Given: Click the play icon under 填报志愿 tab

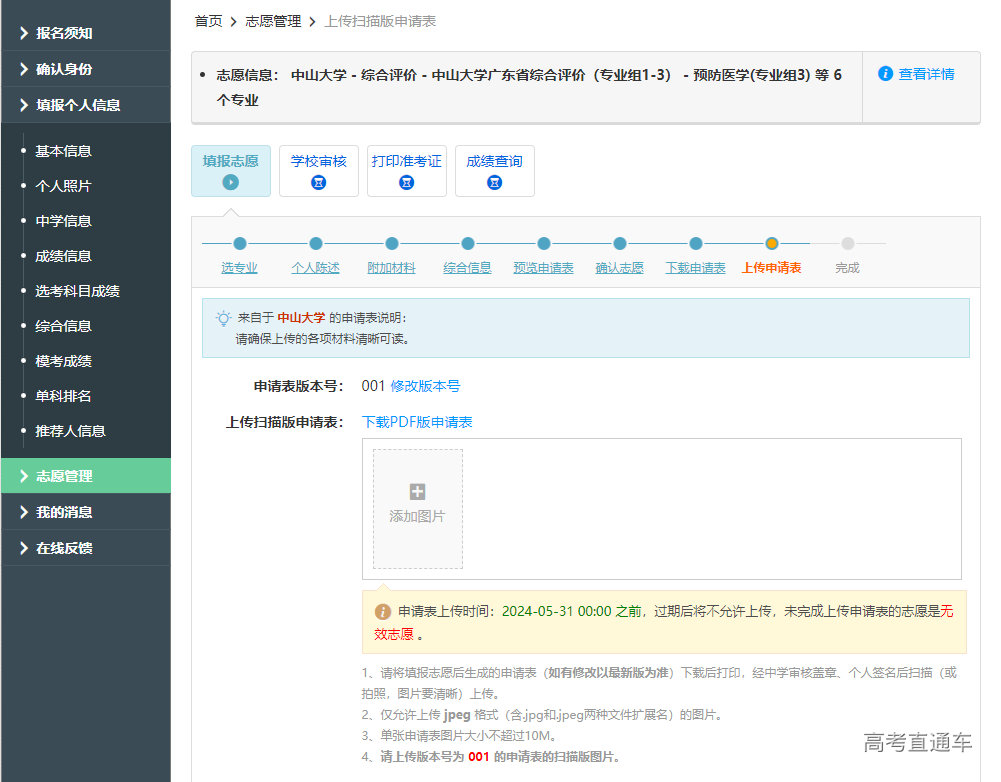Looking at the screenshot, I should [231, 182].
